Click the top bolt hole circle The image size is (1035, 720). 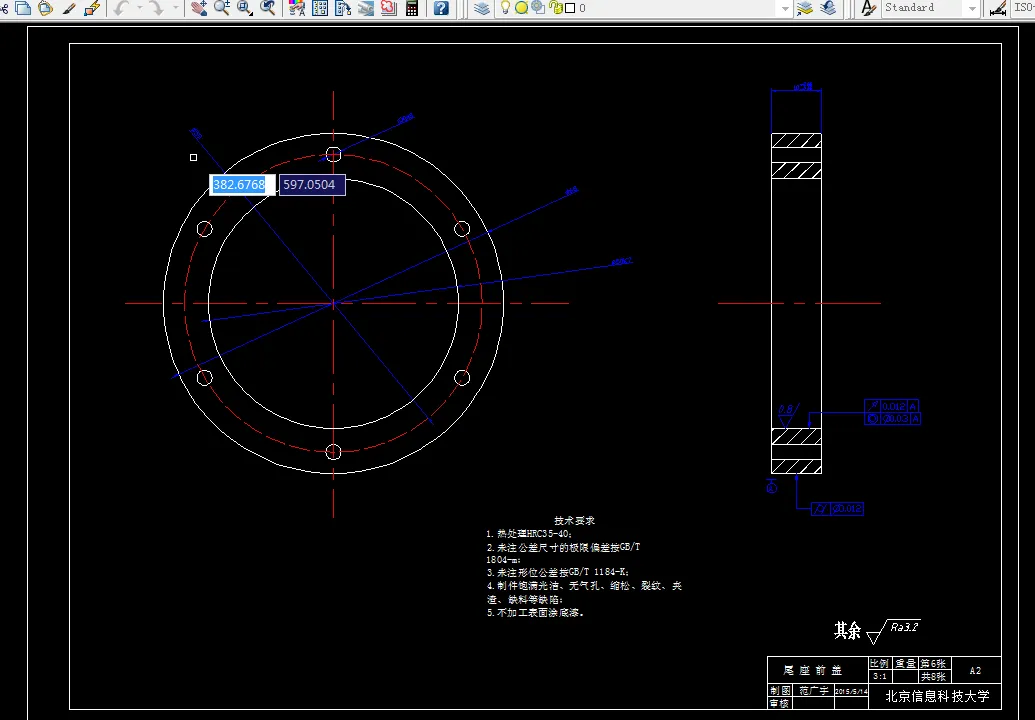(x=333, y=154)
